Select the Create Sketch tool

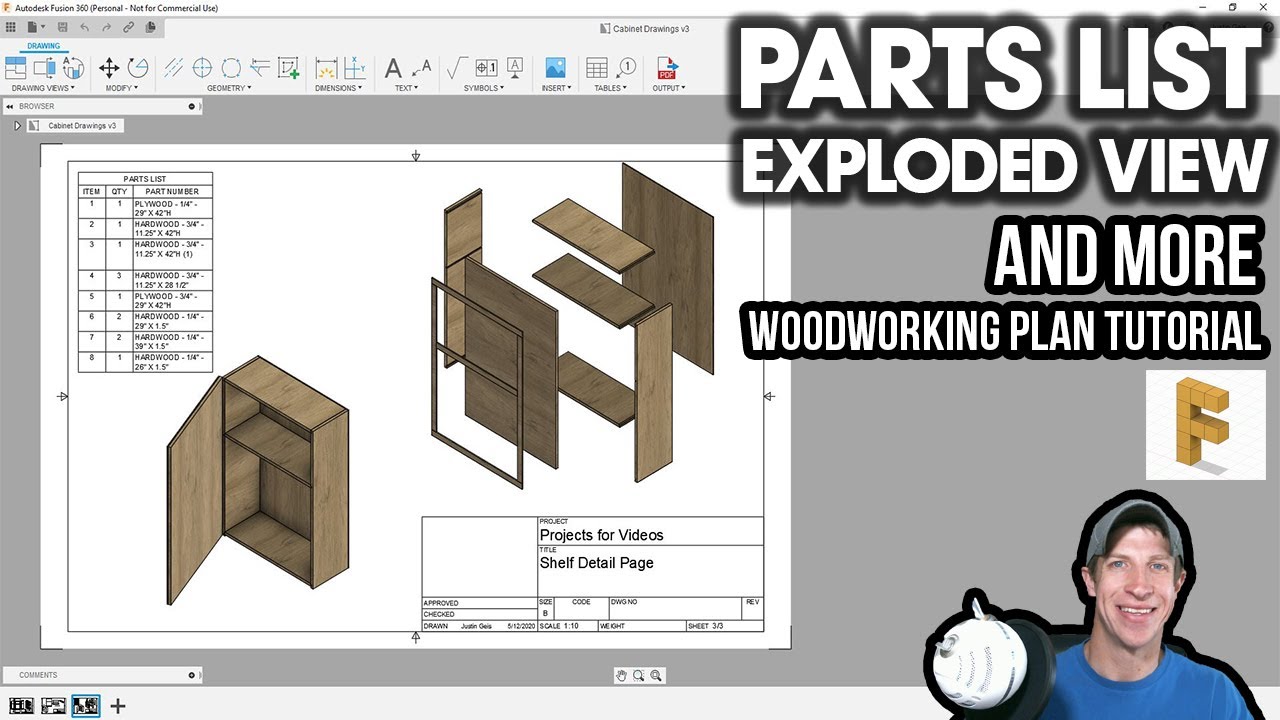289,68
